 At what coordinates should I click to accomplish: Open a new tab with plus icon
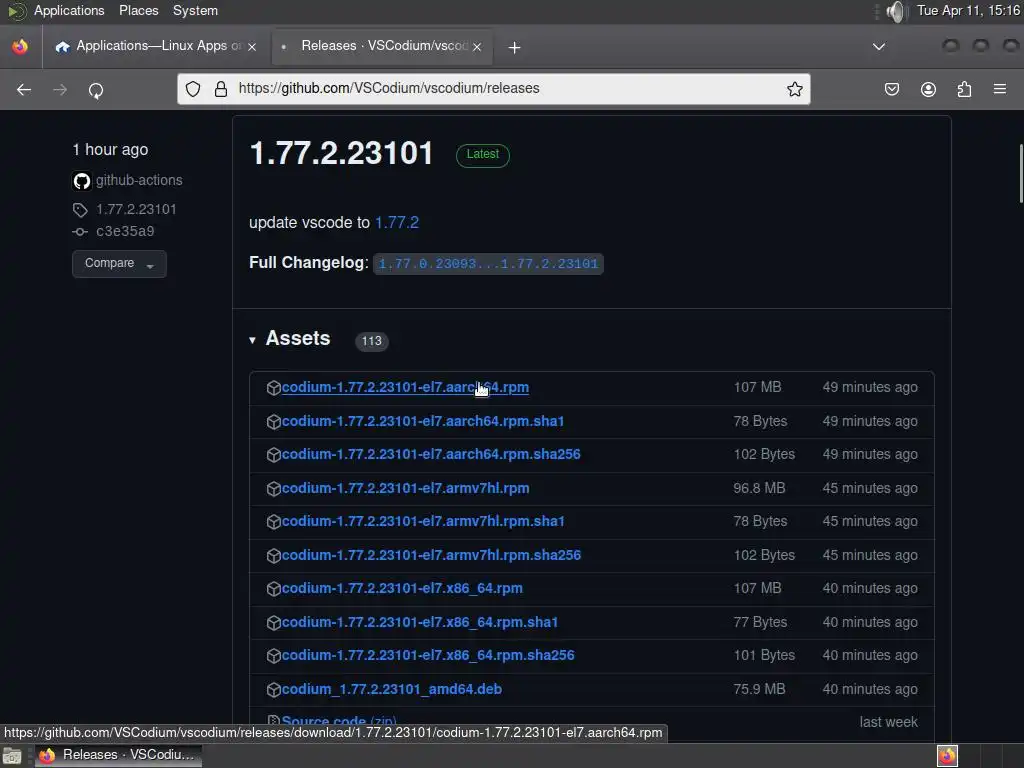click(515, 48)
